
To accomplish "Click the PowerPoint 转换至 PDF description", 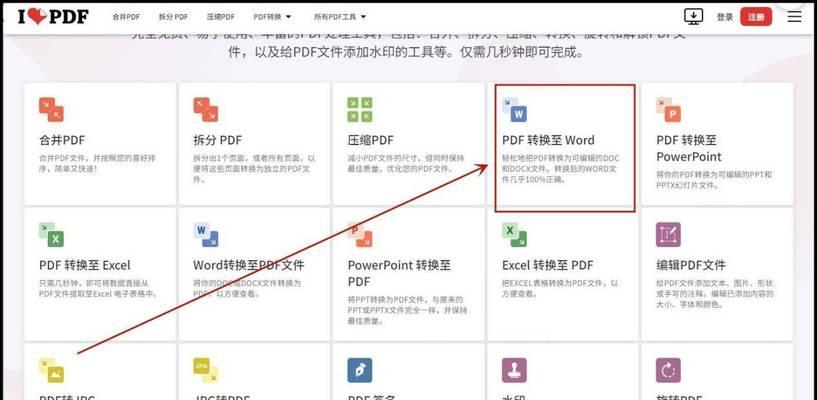I will 407,310.
